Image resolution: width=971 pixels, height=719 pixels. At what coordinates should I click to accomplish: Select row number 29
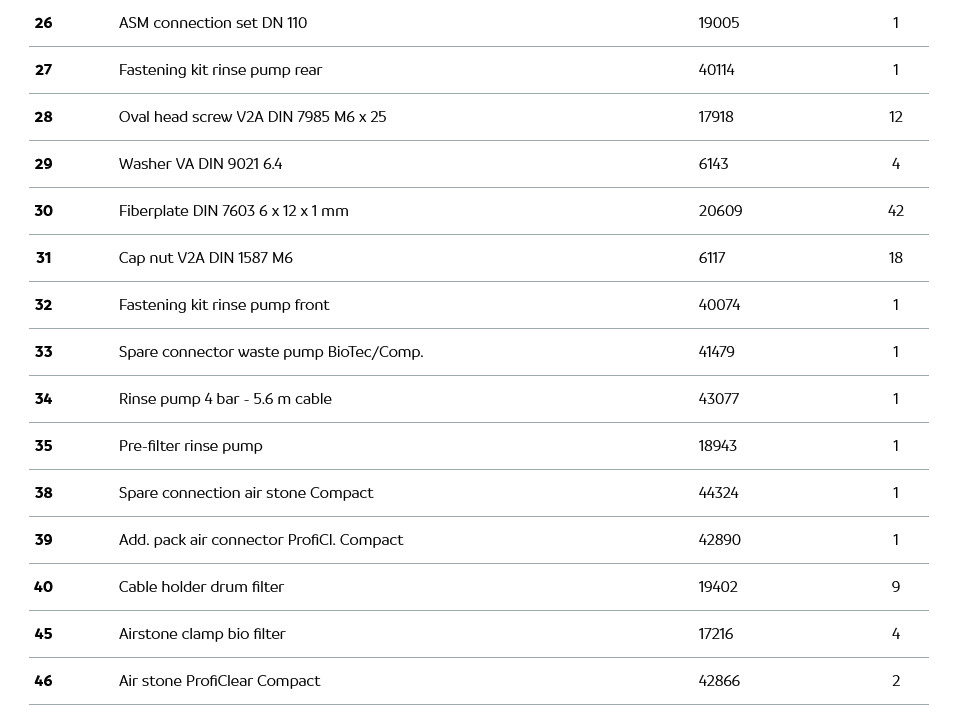(43, 164)
